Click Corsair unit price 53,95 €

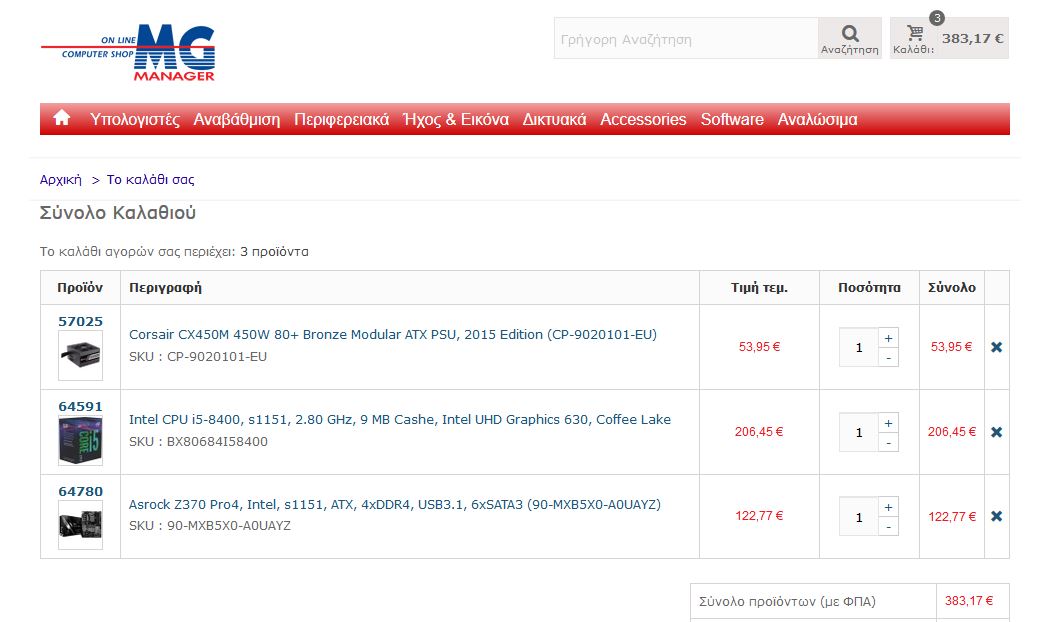[759, 347]
